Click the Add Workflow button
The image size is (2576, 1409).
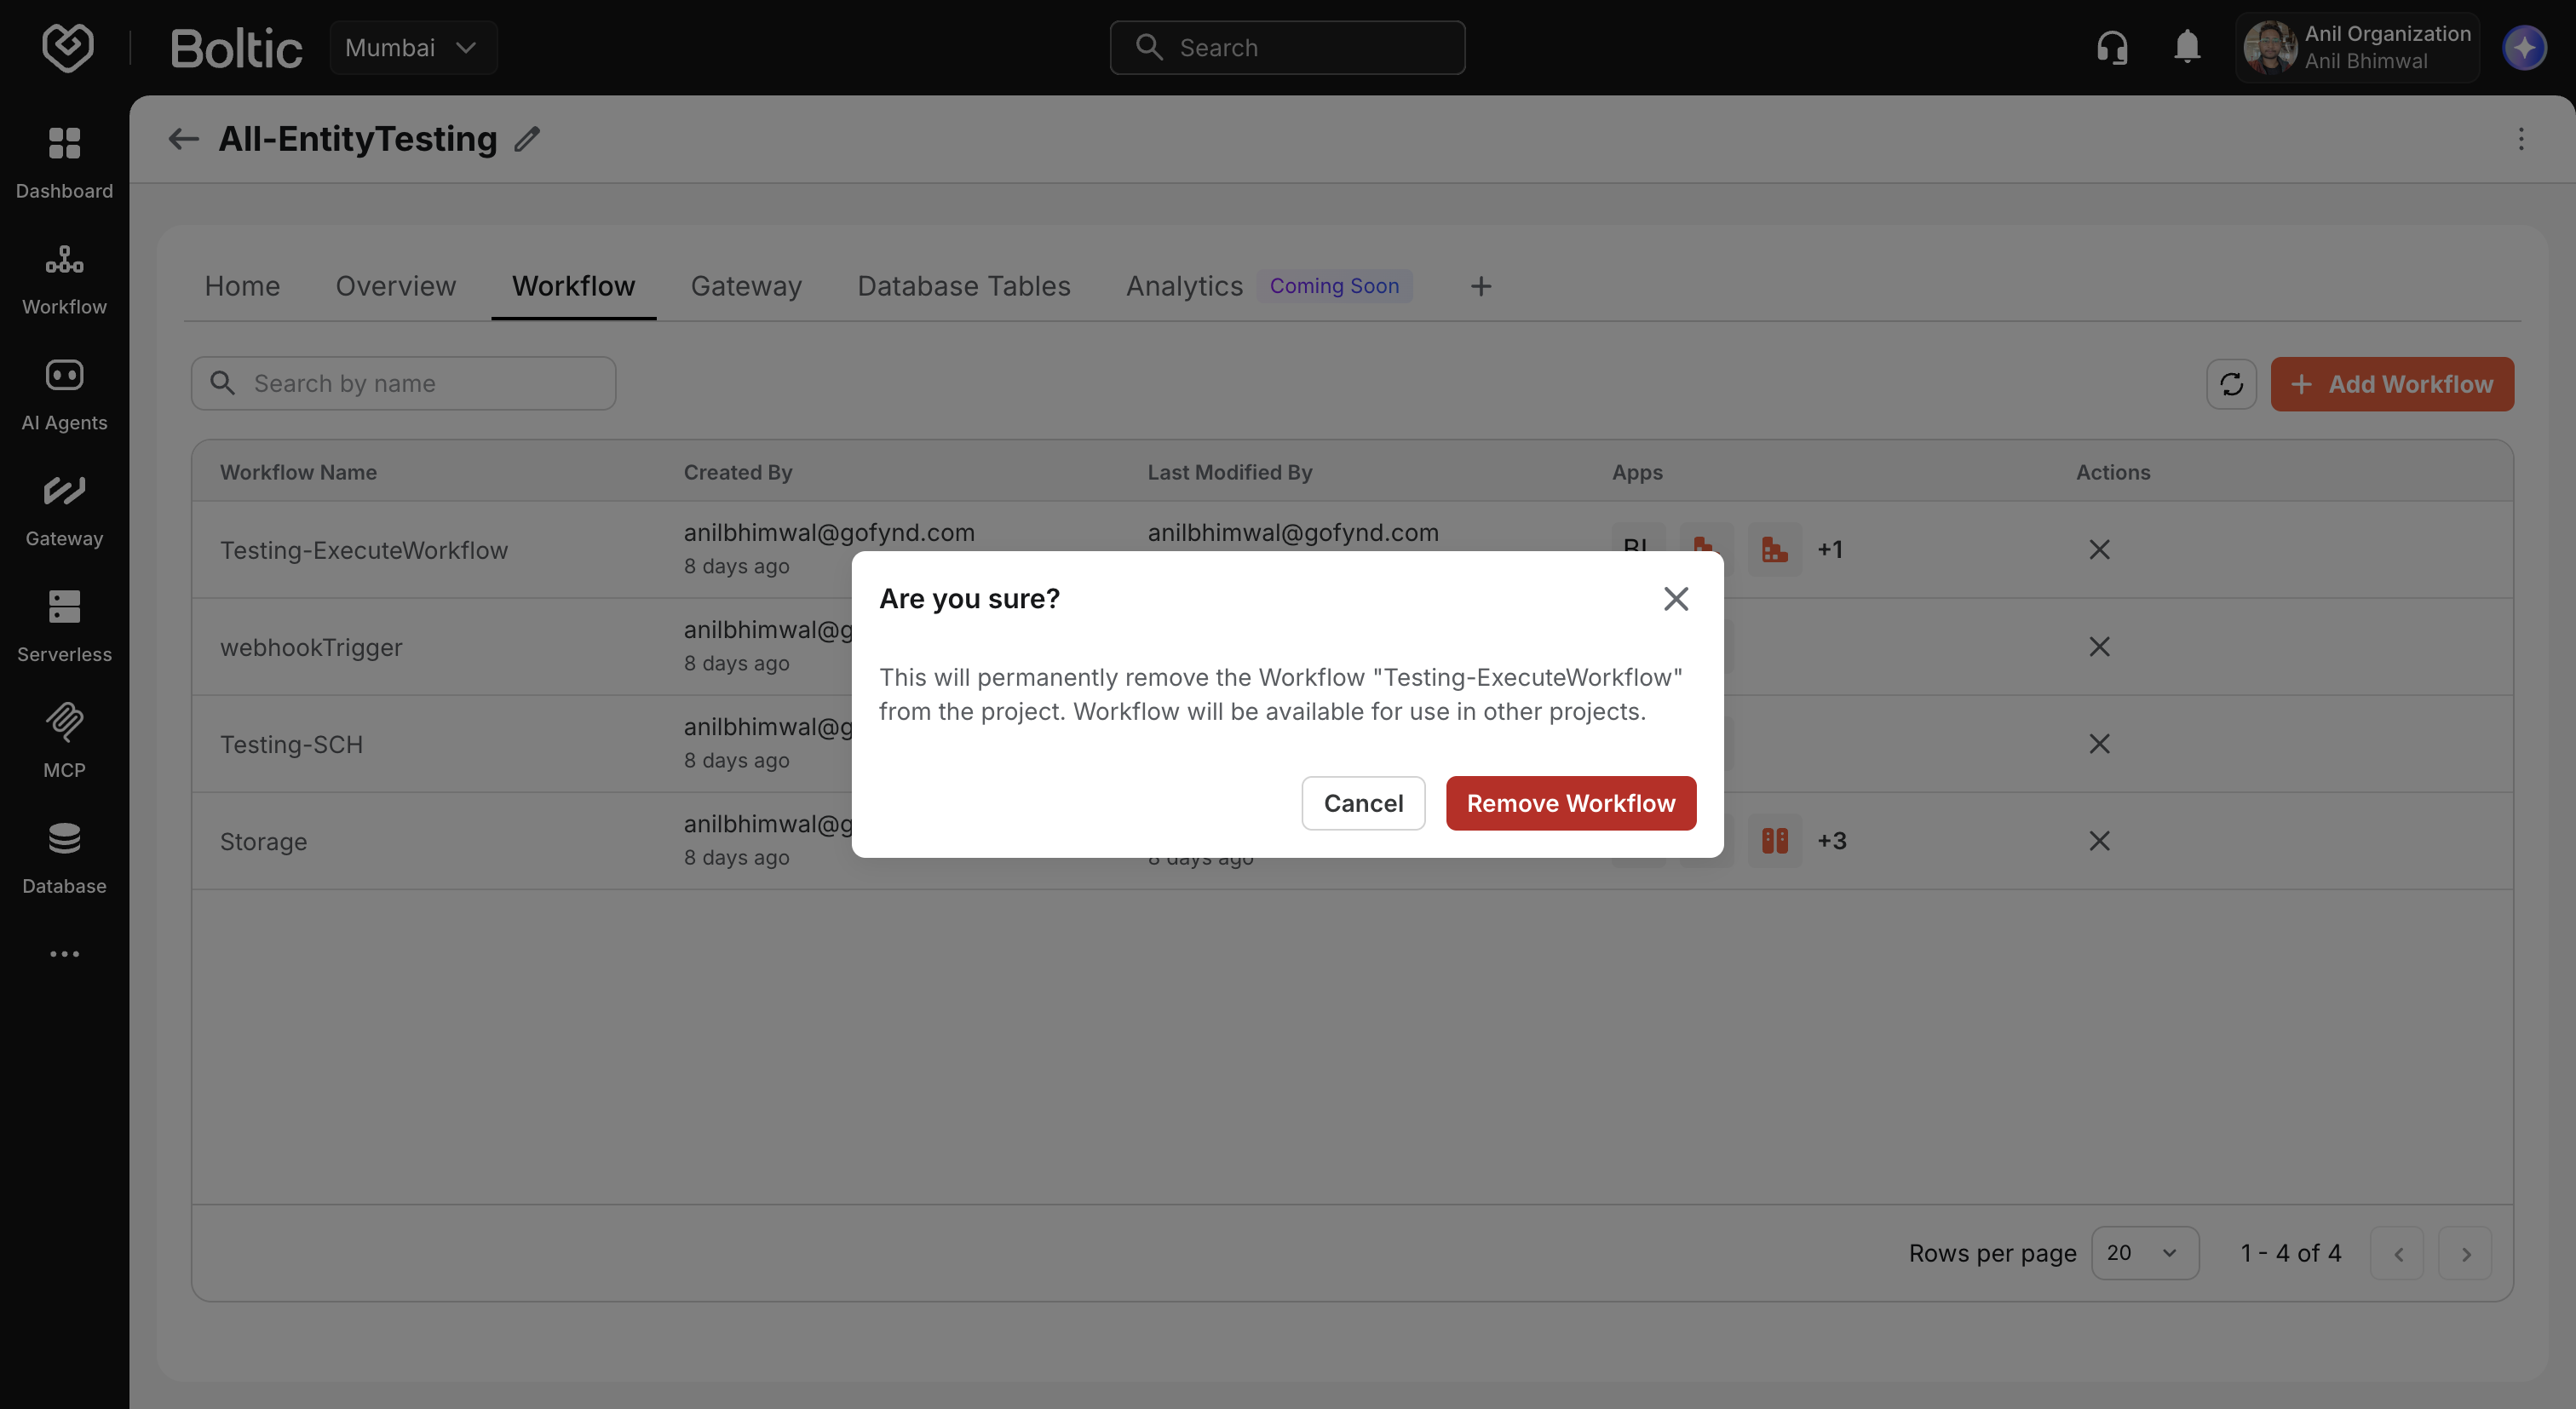pyautogui.click(x=2392, y=384)
